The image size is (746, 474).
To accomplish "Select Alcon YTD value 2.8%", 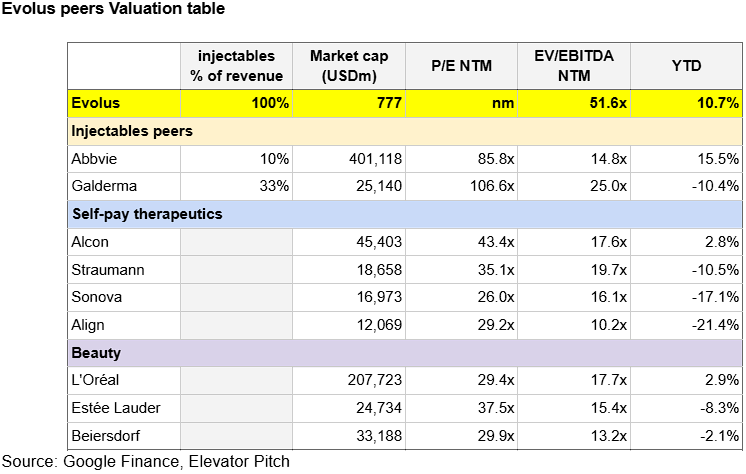I will (722, 242).
